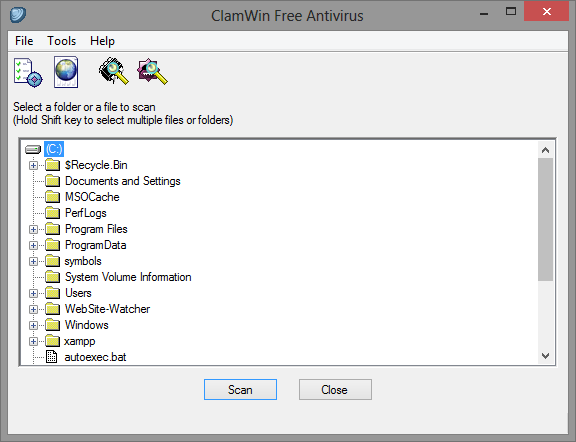Click the Scan button
Screen dimensions: 576x442
pyautogui.click(x=240, y=389)
